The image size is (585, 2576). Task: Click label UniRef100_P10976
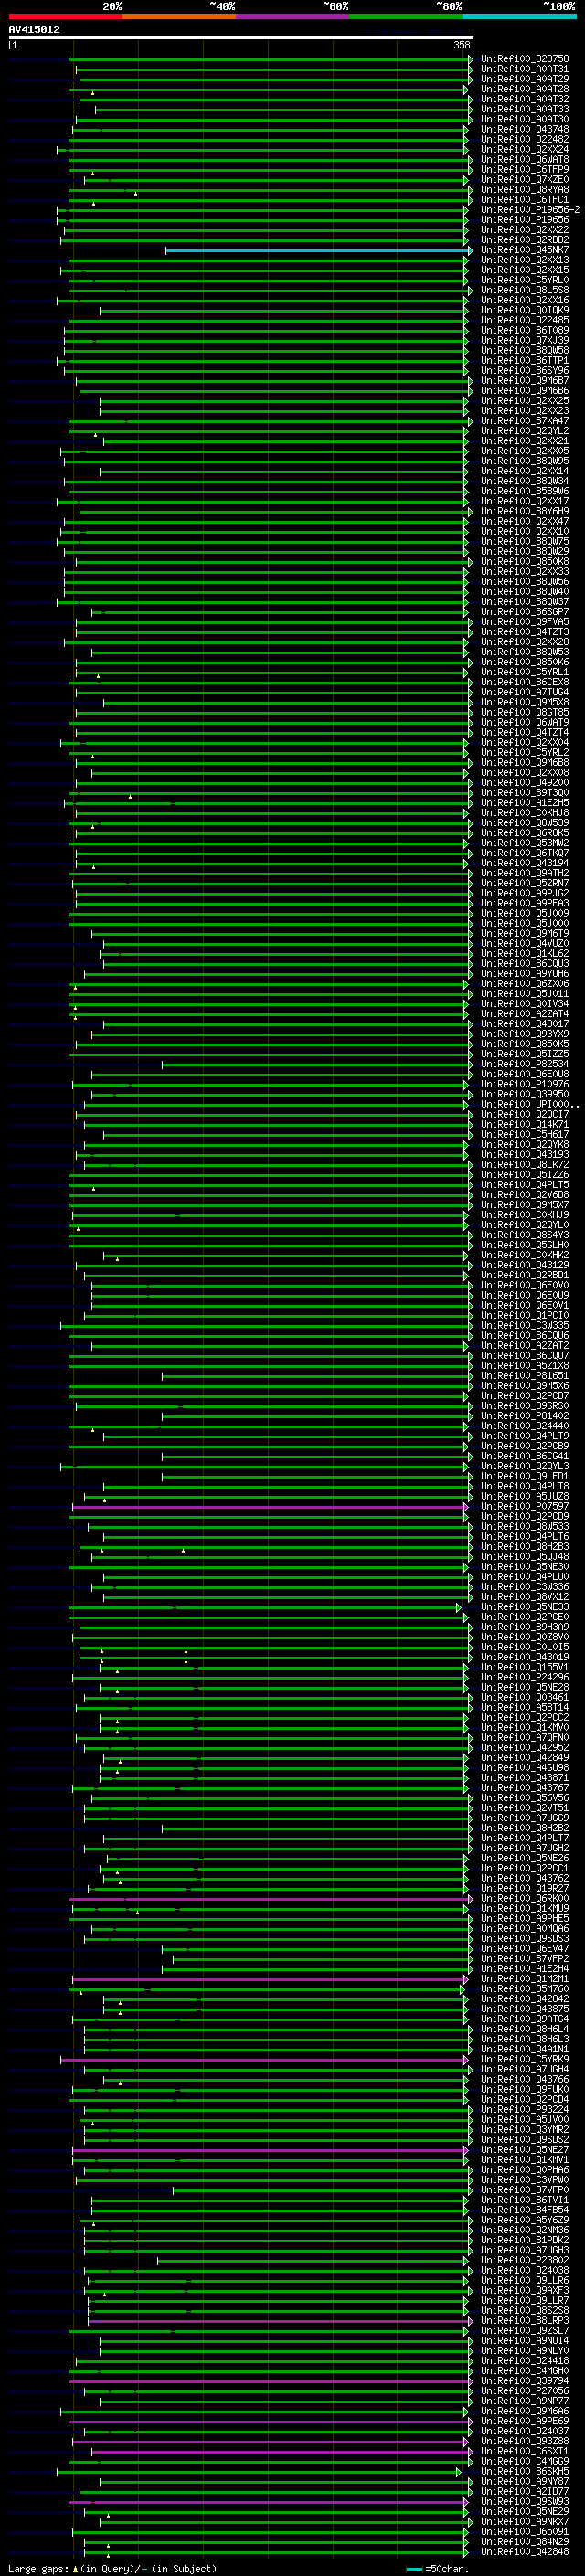[x=525, y=1084]
